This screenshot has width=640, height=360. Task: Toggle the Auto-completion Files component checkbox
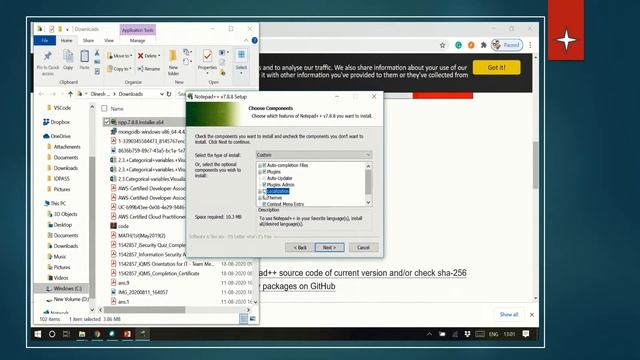click(264, 165)
